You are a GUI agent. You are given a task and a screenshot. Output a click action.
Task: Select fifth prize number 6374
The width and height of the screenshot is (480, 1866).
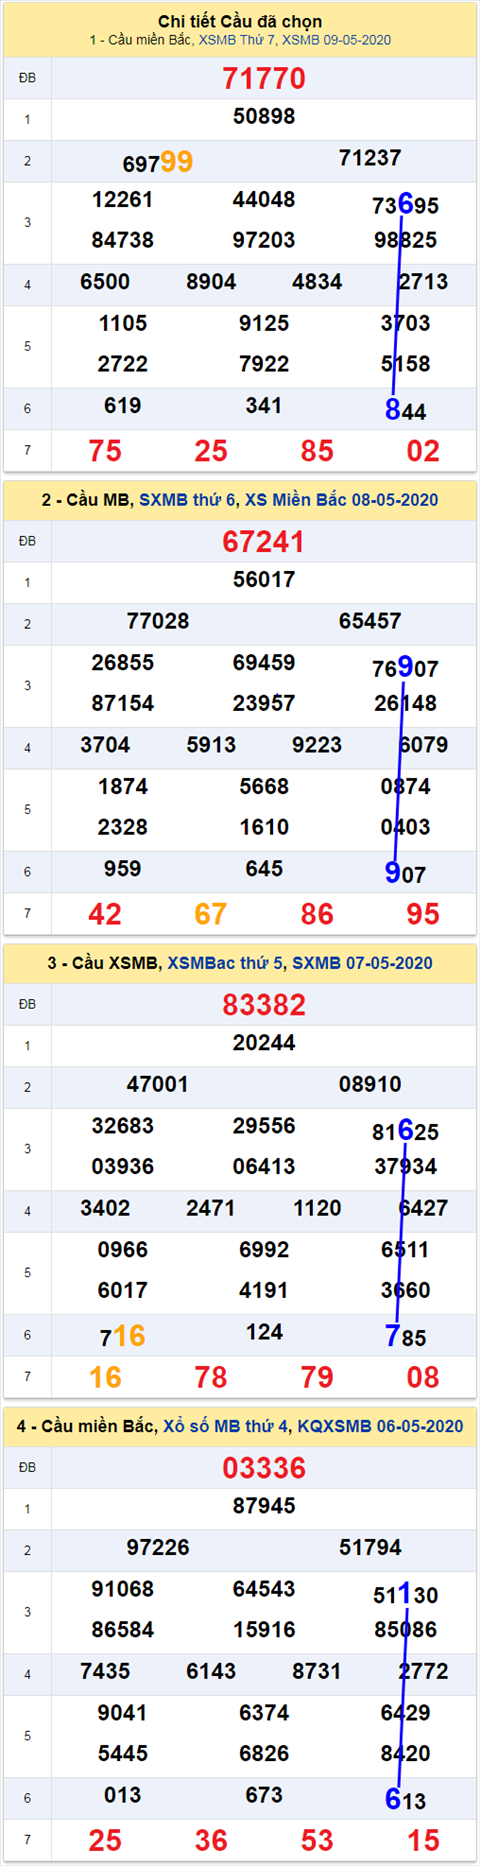[x=264, y=1713]
